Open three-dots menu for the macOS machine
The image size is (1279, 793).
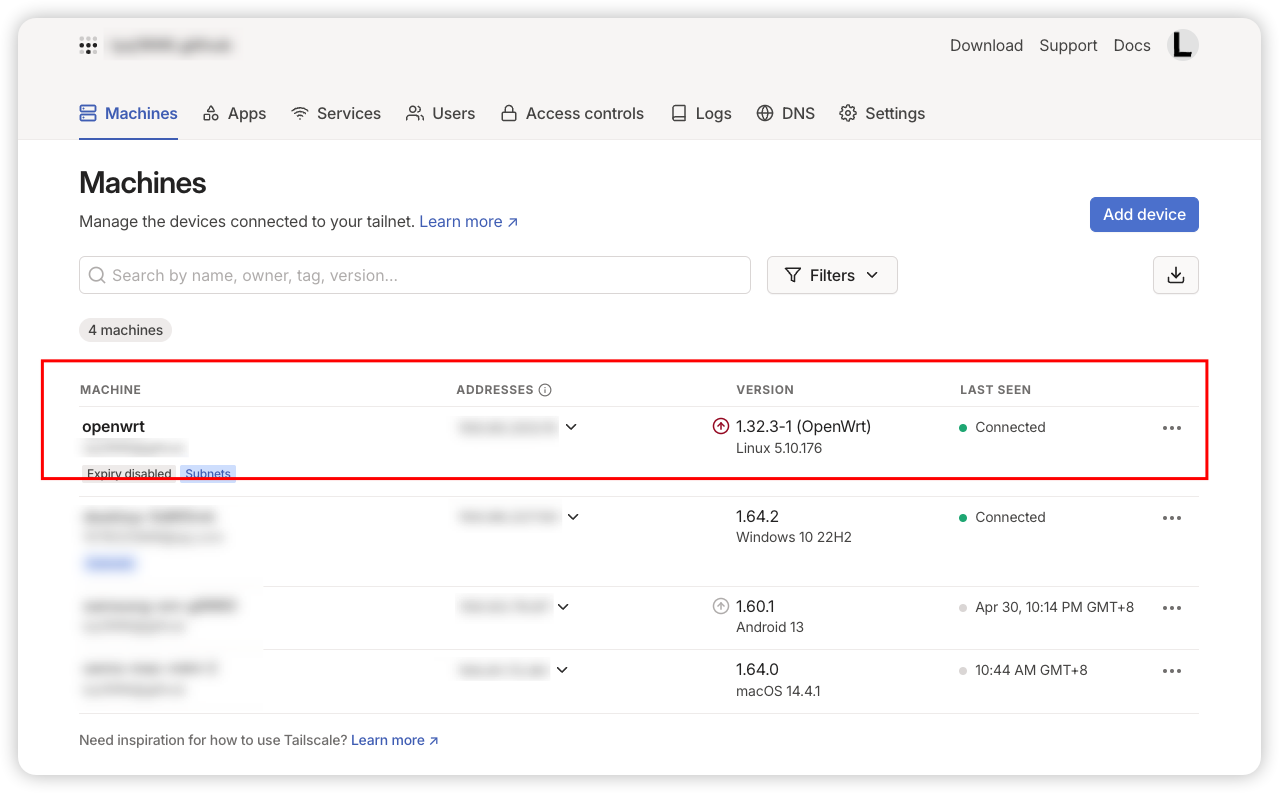(x=1172, y=671)
